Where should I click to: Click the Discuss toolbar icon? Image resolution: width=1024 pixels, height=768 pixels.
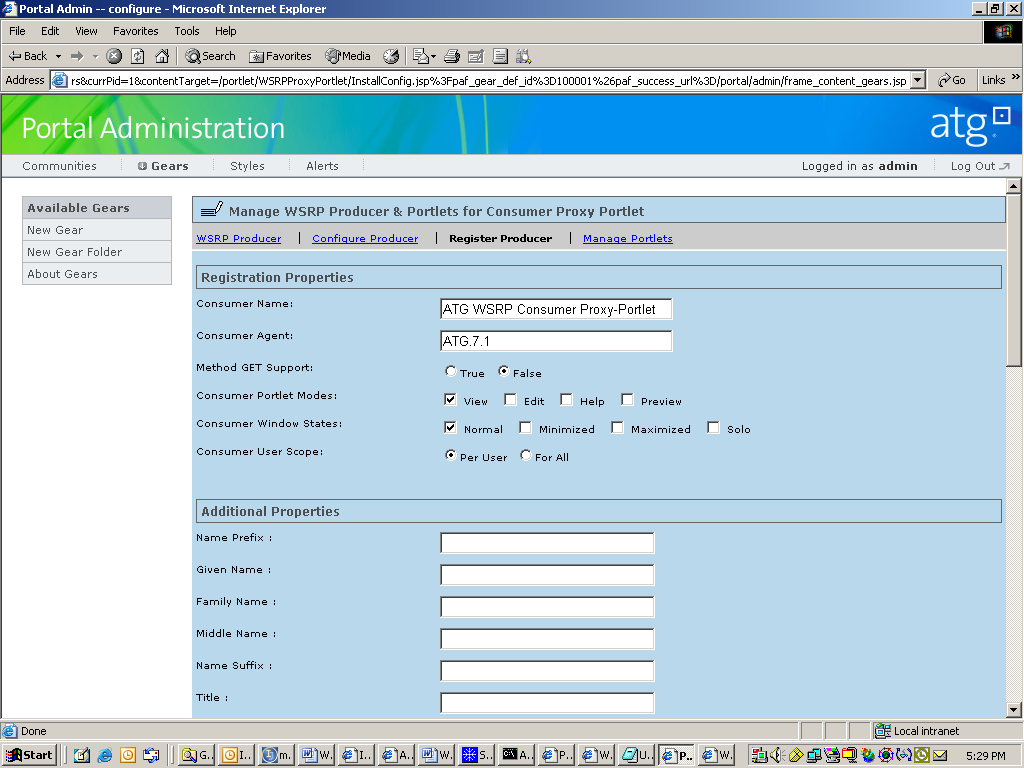500,56
